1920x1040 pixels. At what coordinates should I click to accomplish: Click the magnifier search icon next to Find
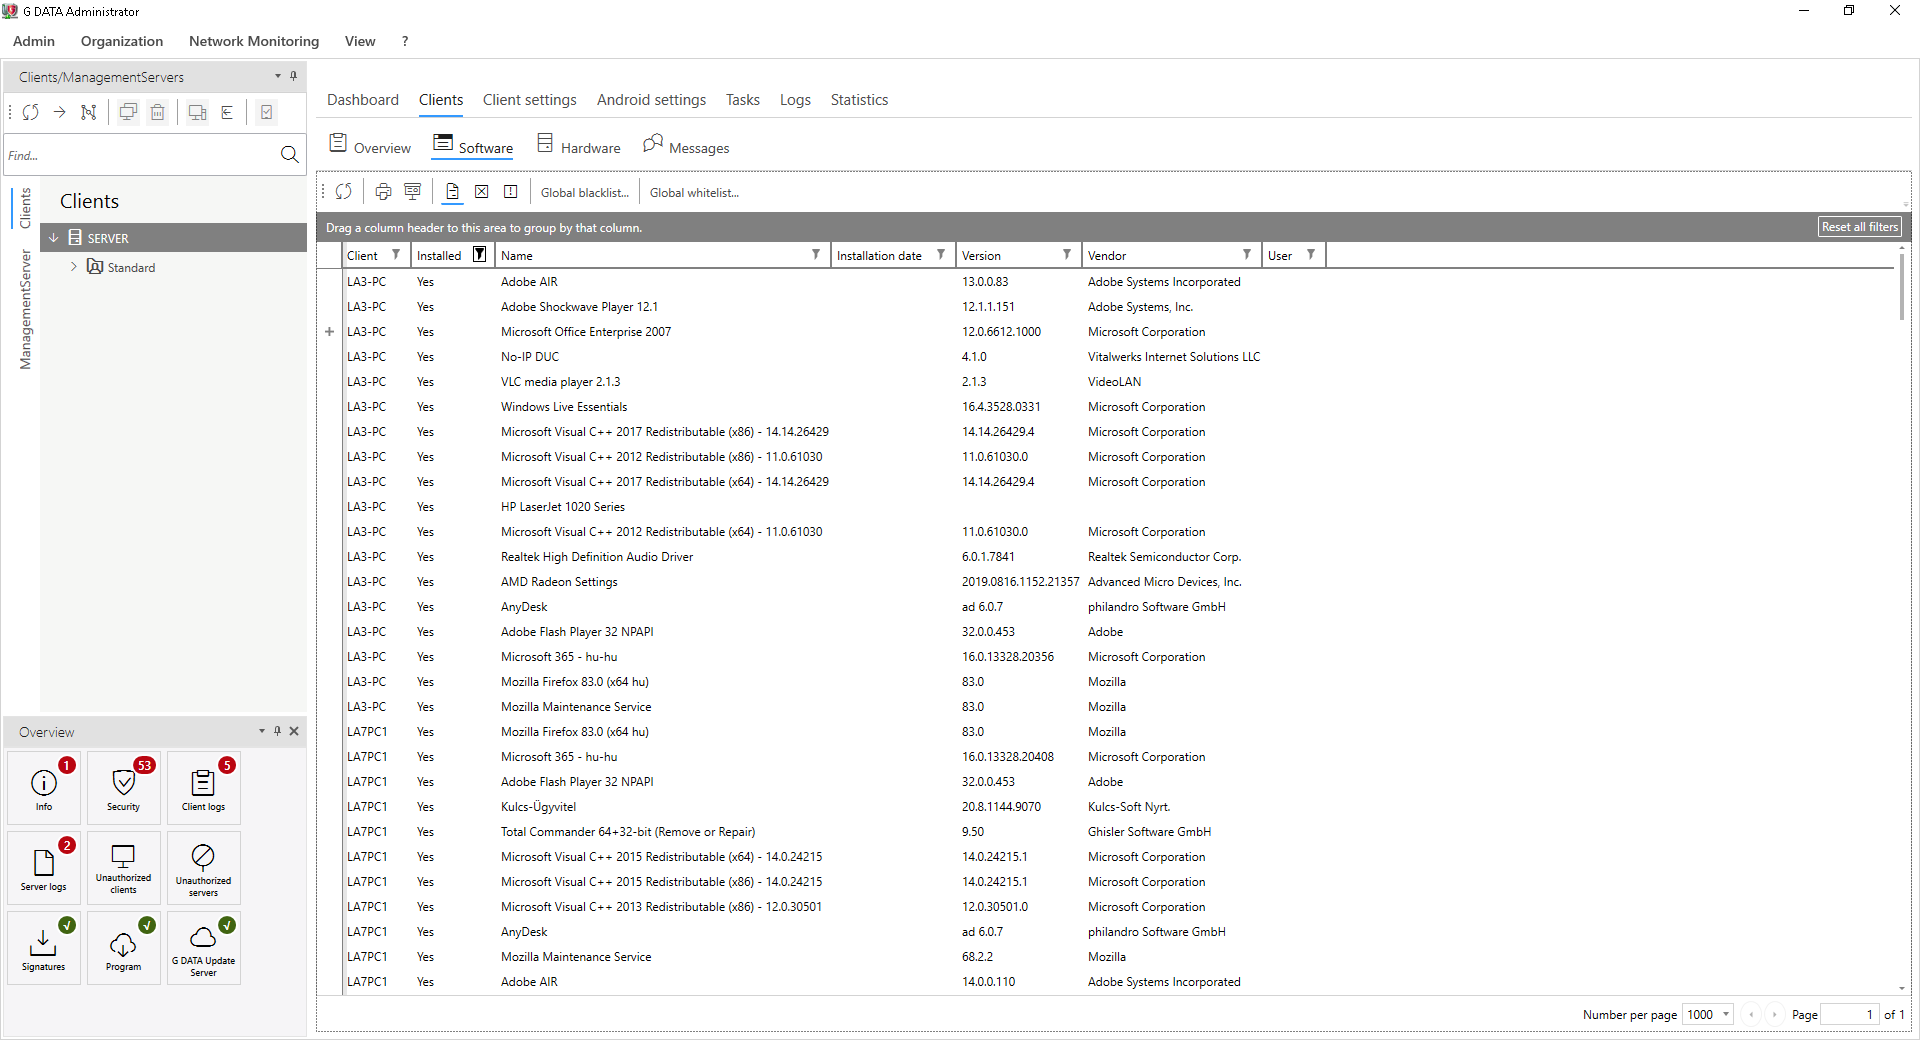coord(289,155)
